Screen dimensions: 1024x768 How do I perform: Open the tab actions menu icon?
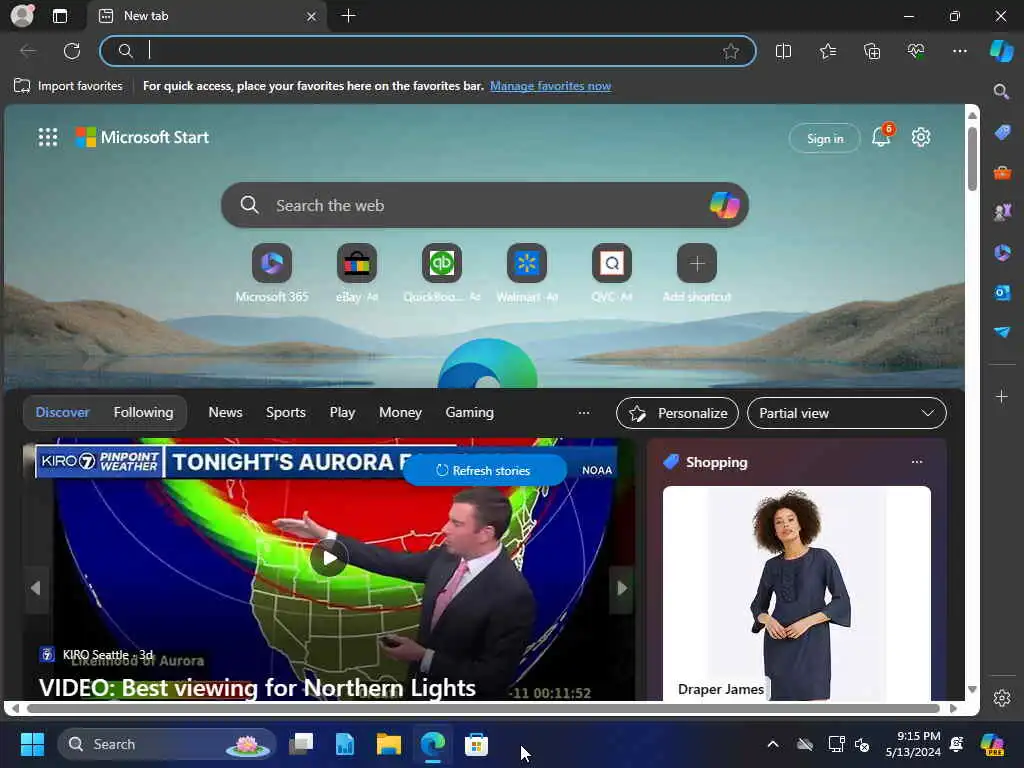click(59, 16)
